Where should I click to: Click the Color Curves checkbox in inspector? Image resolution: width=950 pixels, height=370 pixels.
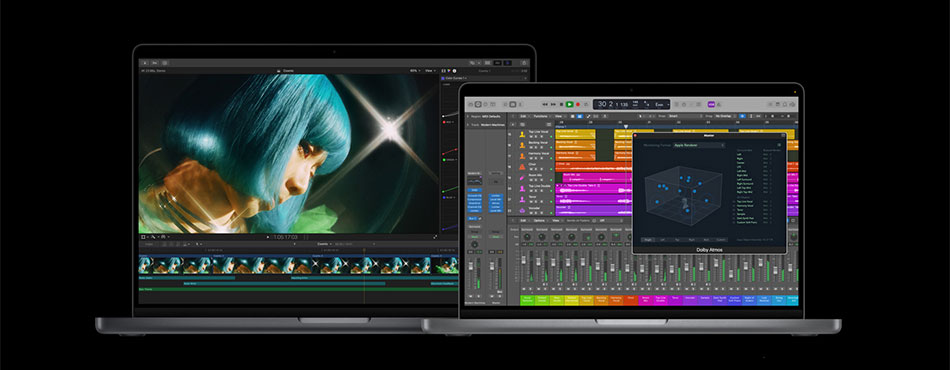(443, 78)
